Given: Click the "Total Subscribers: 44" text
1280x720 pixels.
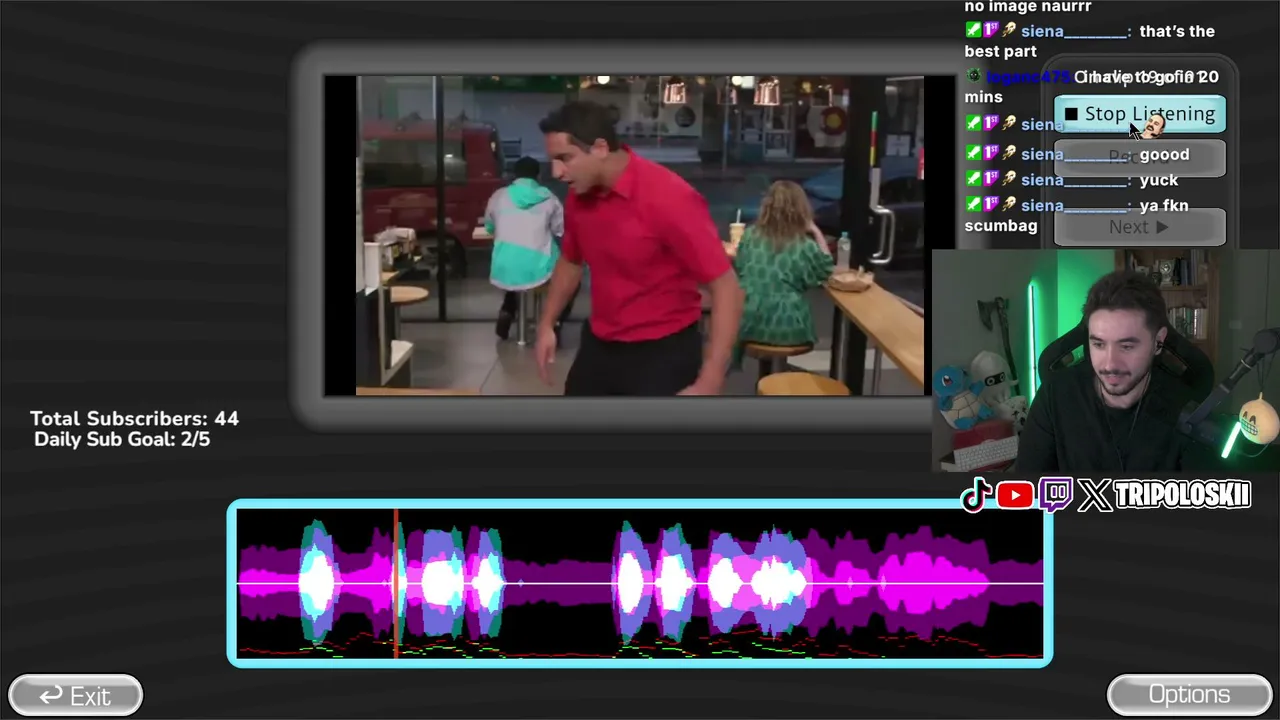Looking at the screenshot, I should (x=134, y=419).
